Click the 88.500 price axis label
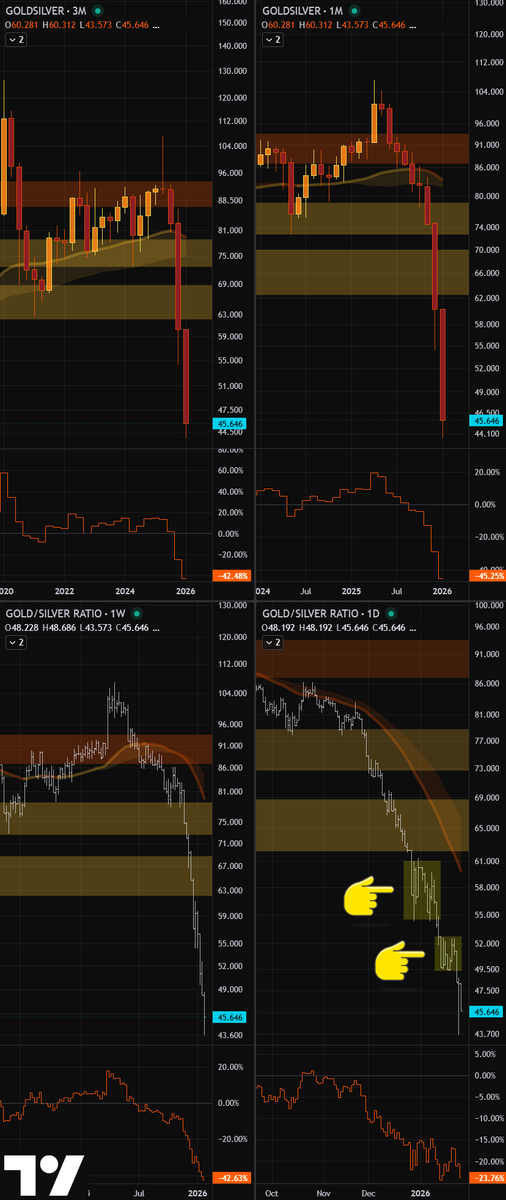506x1200 pixels. [230, 200]
